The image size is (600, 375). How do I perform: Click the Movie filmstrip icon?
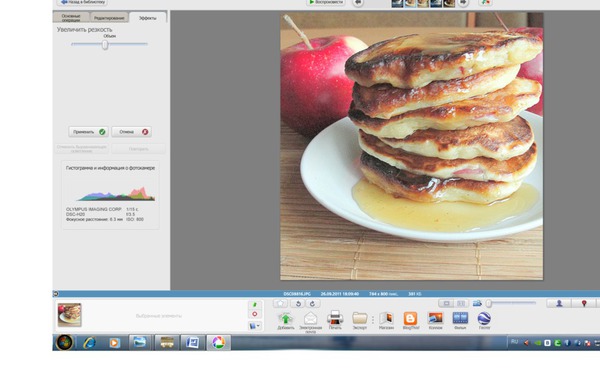[460, 318]
